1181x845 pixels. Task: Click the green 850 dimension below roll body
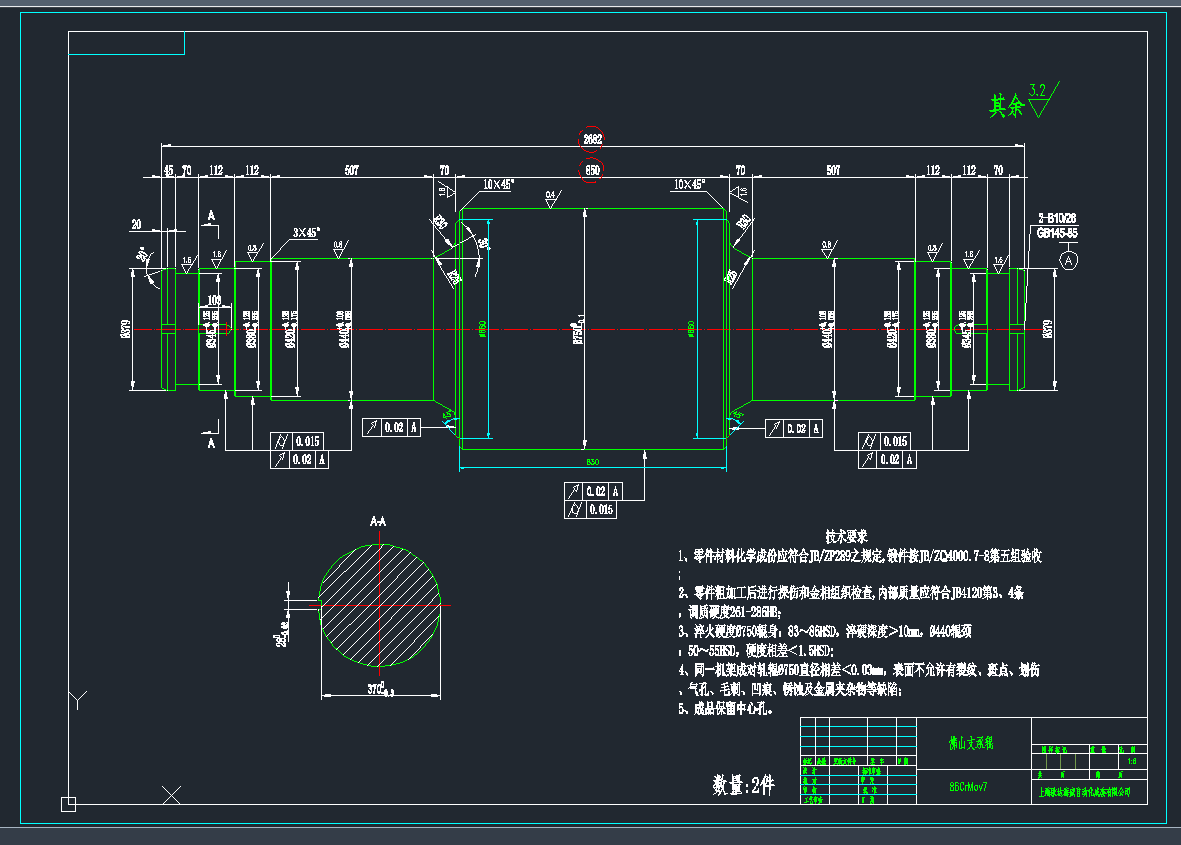(x=592, y=462)
